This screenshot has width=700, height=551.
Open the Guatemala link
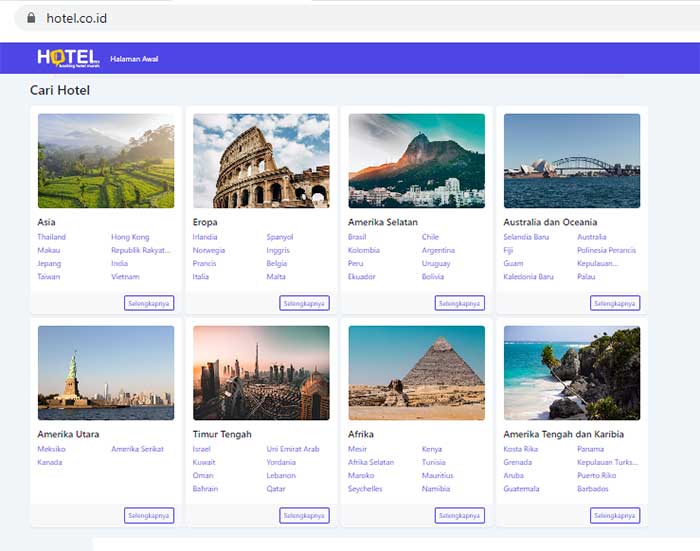pos(521,488)
